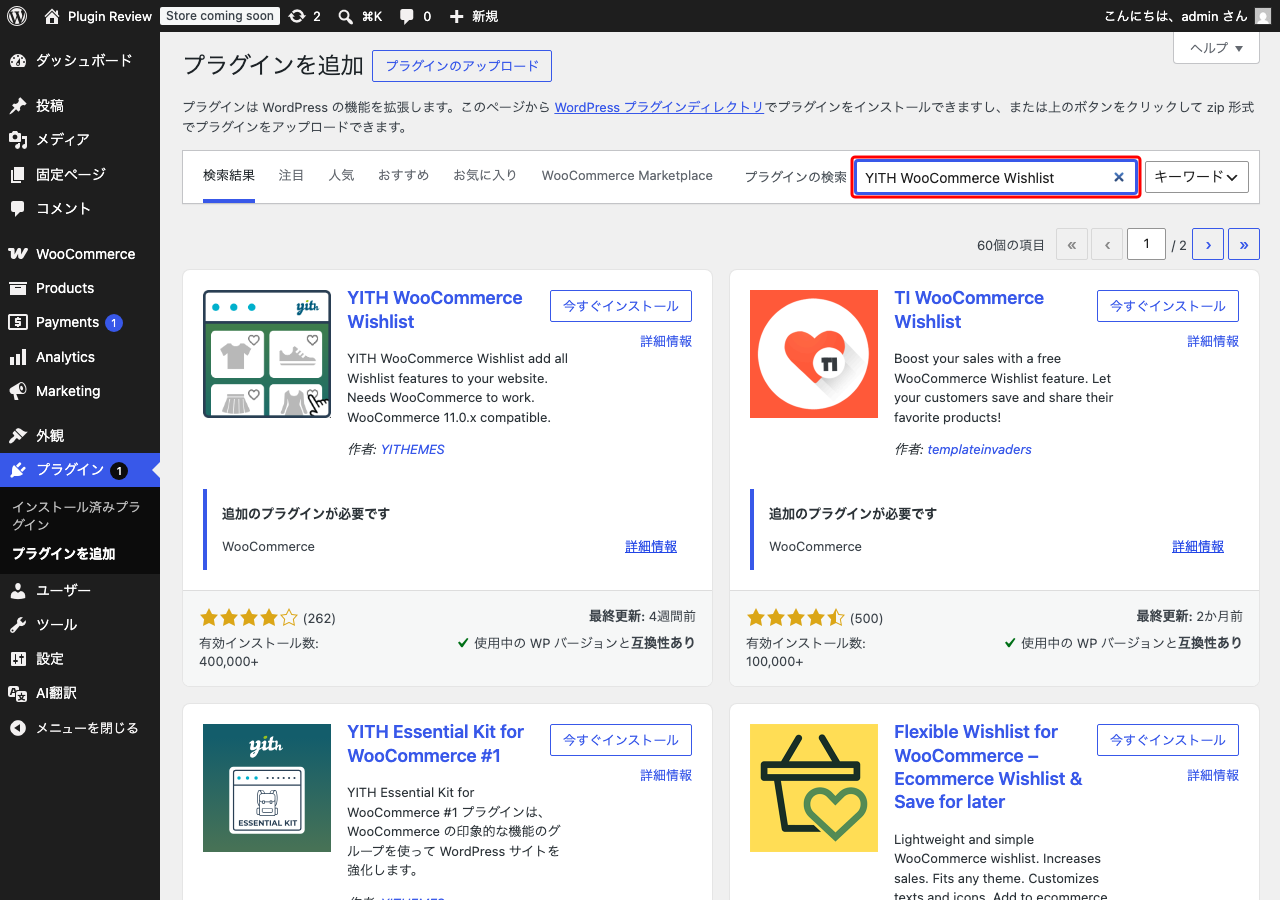Open YITH Essential Kit for WooCommerce #1 title
1280x900 pixels.
[x=436, y=744]
